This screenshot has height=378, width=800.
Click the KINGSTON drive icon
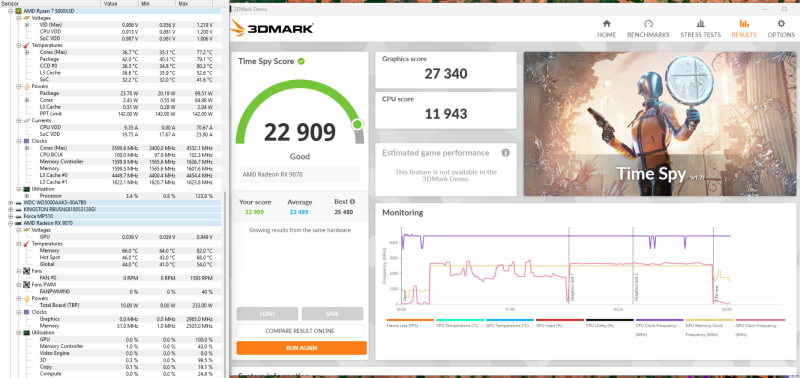click(x=18, y=209)
